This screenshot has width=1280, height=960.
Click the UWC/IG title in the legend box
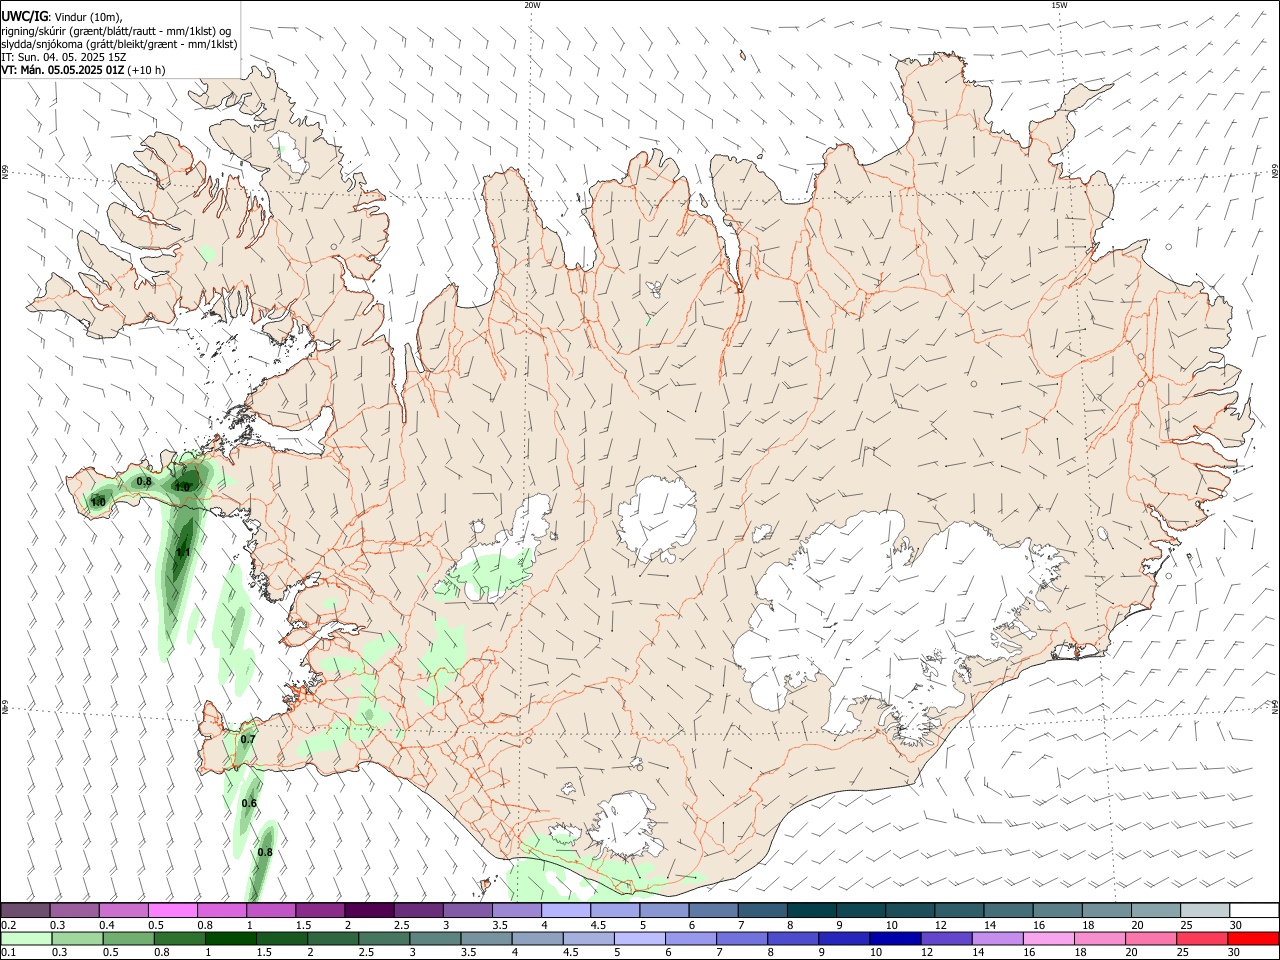(24, 17)
